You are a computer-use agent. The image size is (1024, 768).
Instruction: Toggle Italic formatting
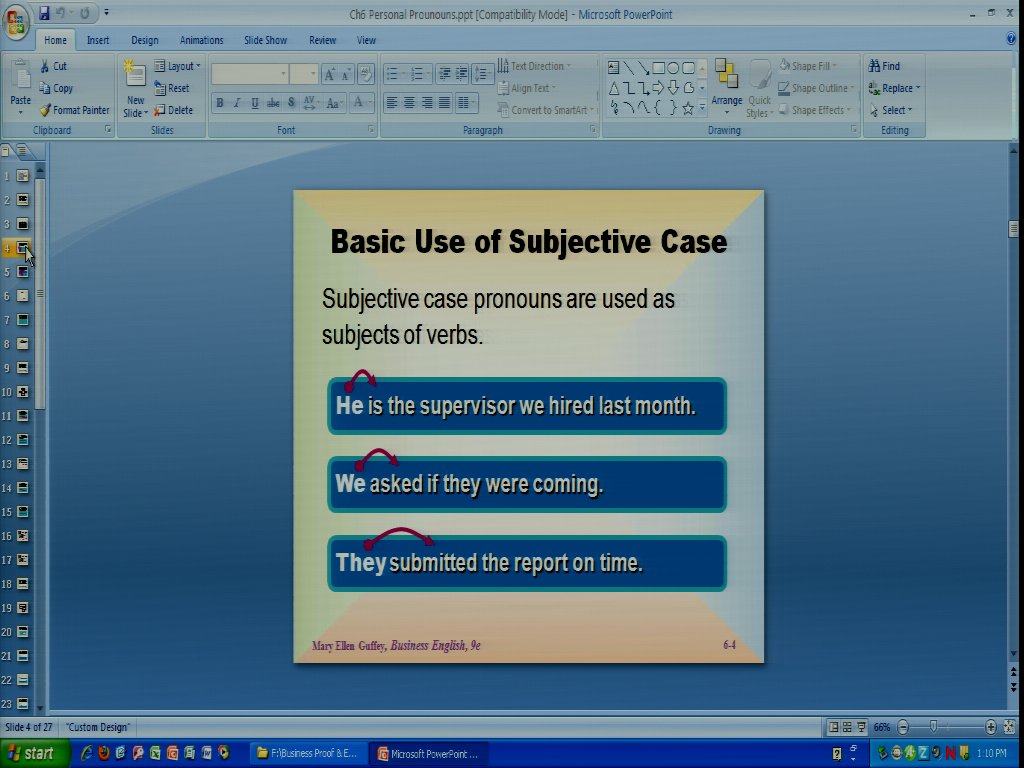[x=237, y=103]
